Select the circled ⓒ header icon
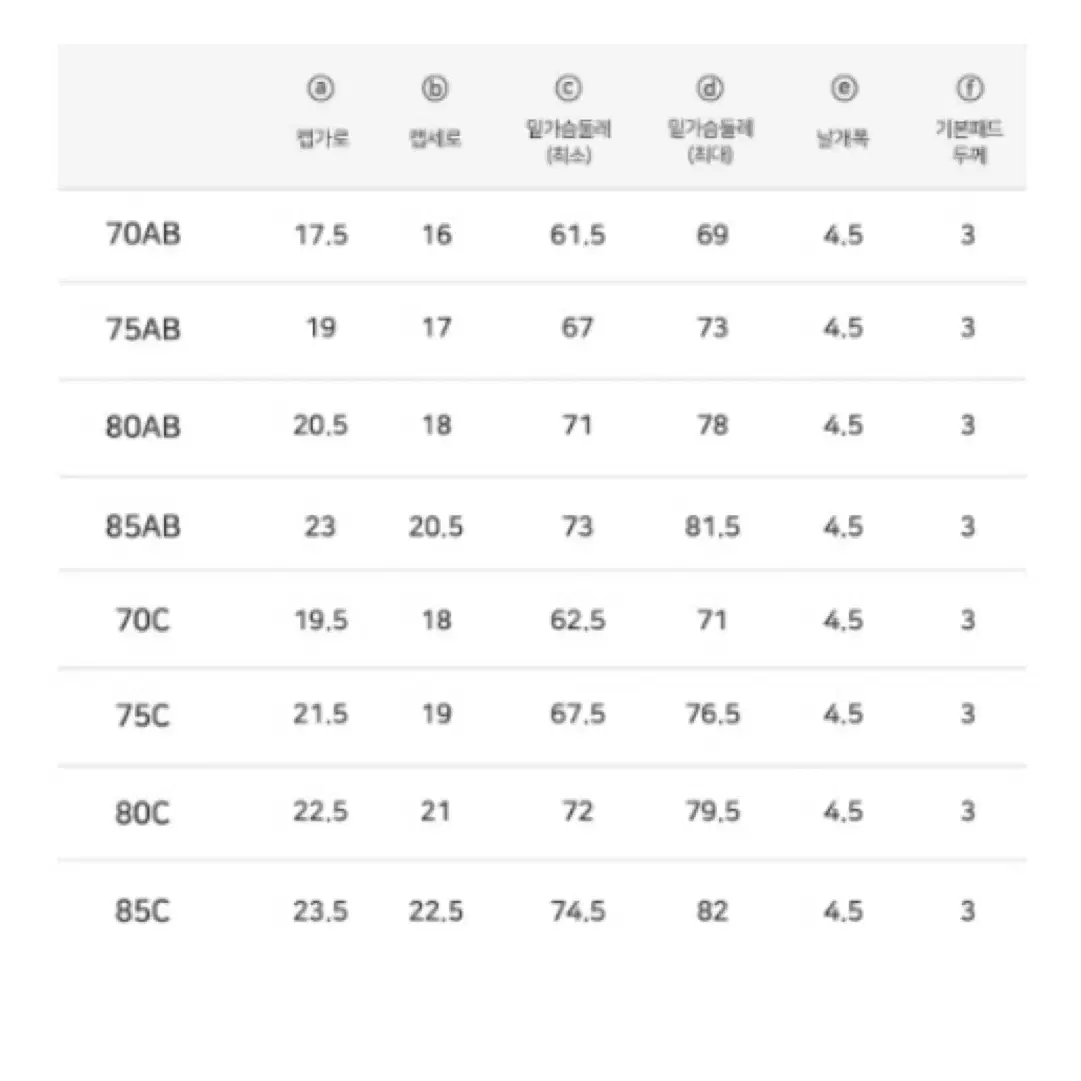The image size is (1081, 1081). tap(569, 88)
